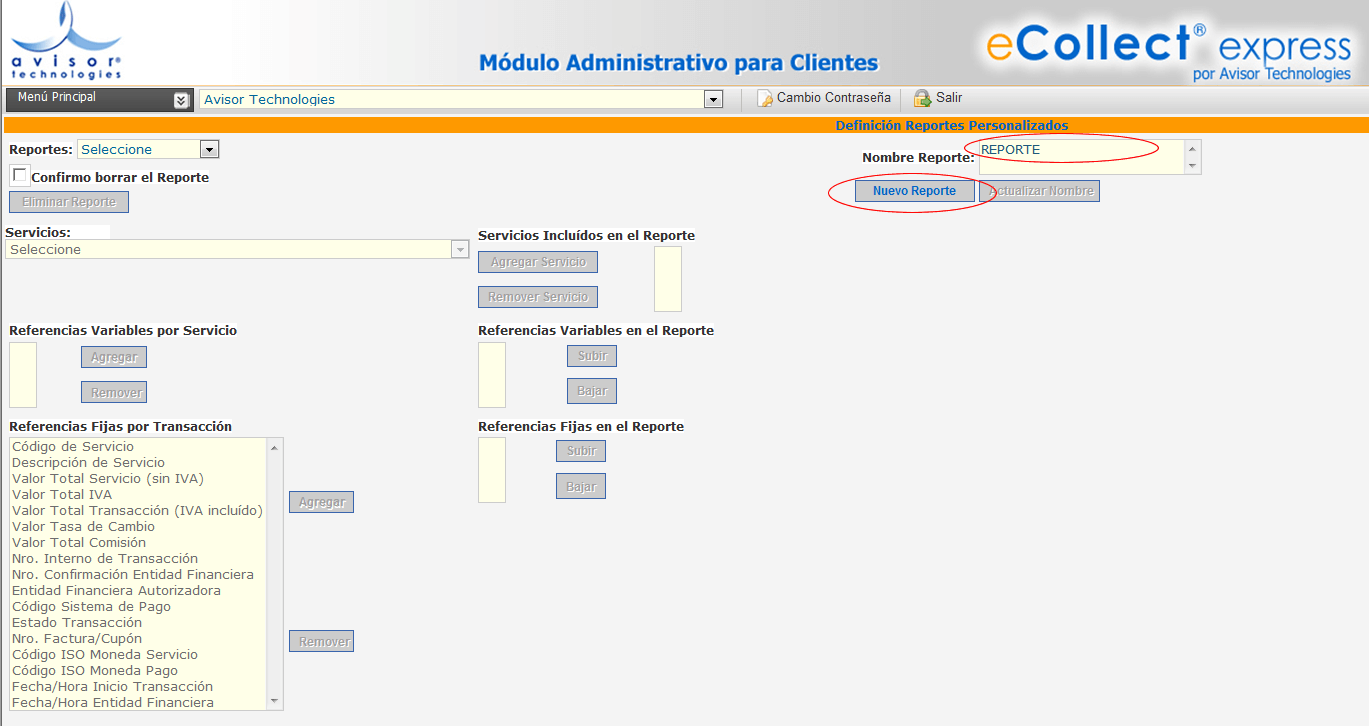This screenshot has height=727, width=1369.
Task: Click the Salir padlock icon
Action: click(922, 98)
